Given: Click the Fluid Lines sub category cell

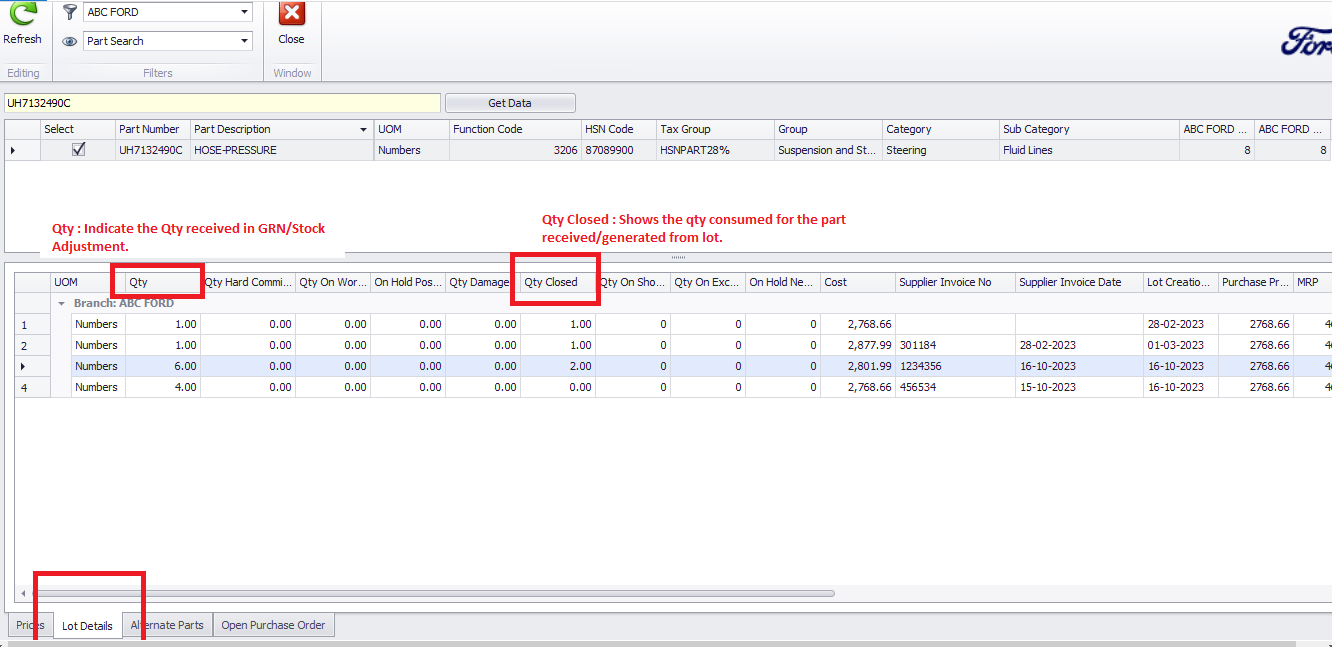Looking at the screenshot, I should tap(1089, 150).
